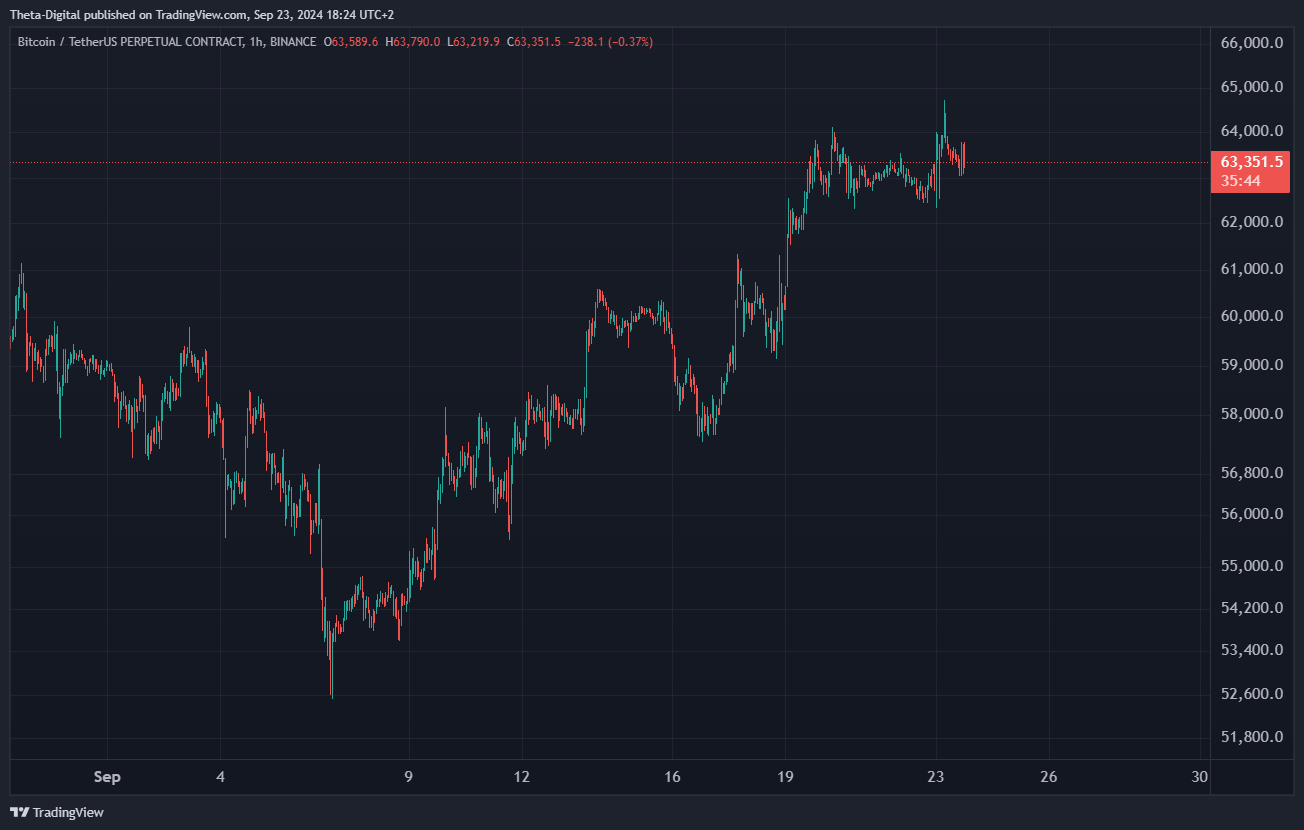Click the open value O63,589.6
Screen dimensions: 1304x830
coord(352,42)
